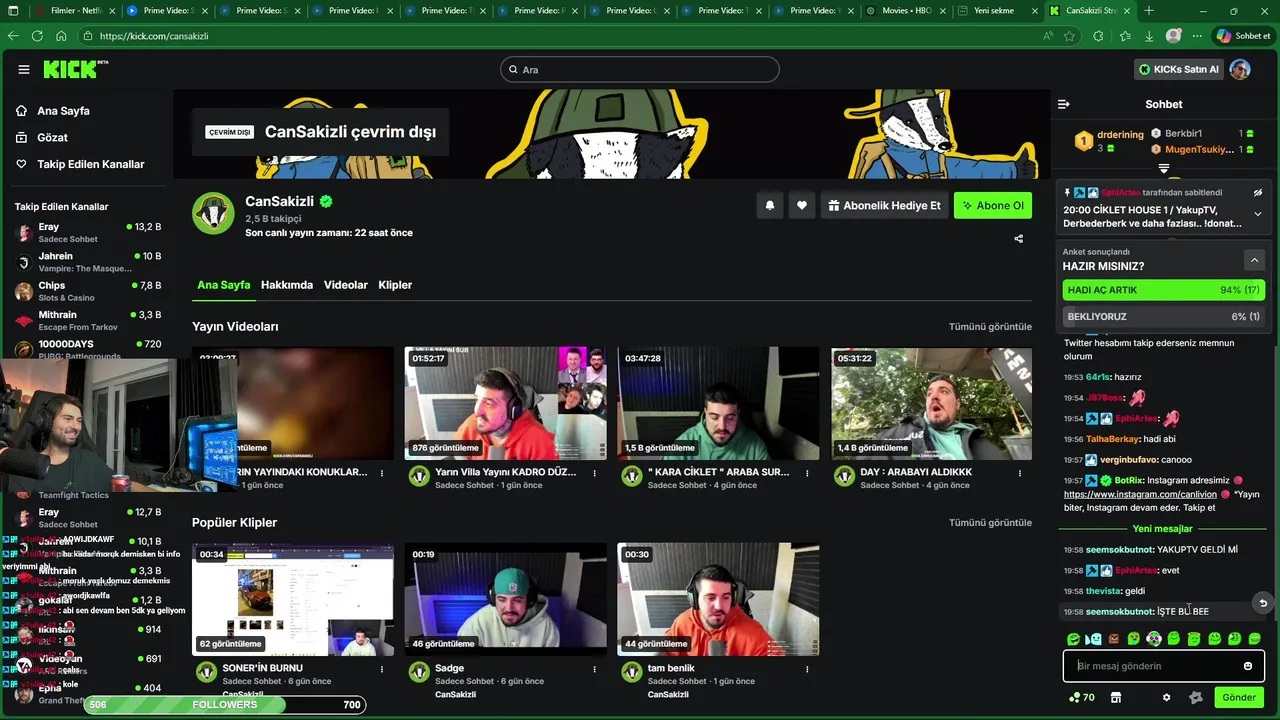This screenshot has width=1280, height=720.
Task: Open chat settings gear icon
Action: (x=1166, y=697)
